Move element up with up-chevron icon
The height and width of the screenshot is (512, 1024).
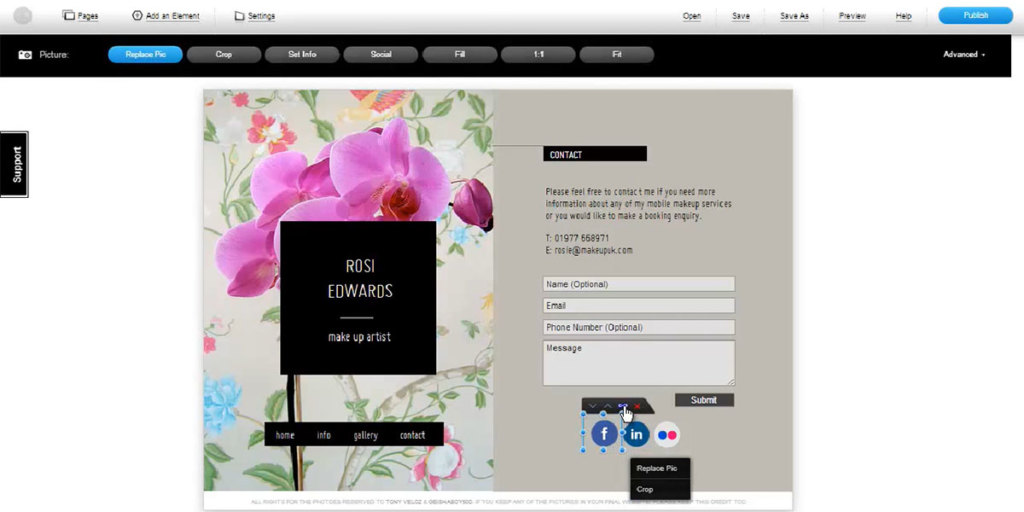[x=607, y=406]
